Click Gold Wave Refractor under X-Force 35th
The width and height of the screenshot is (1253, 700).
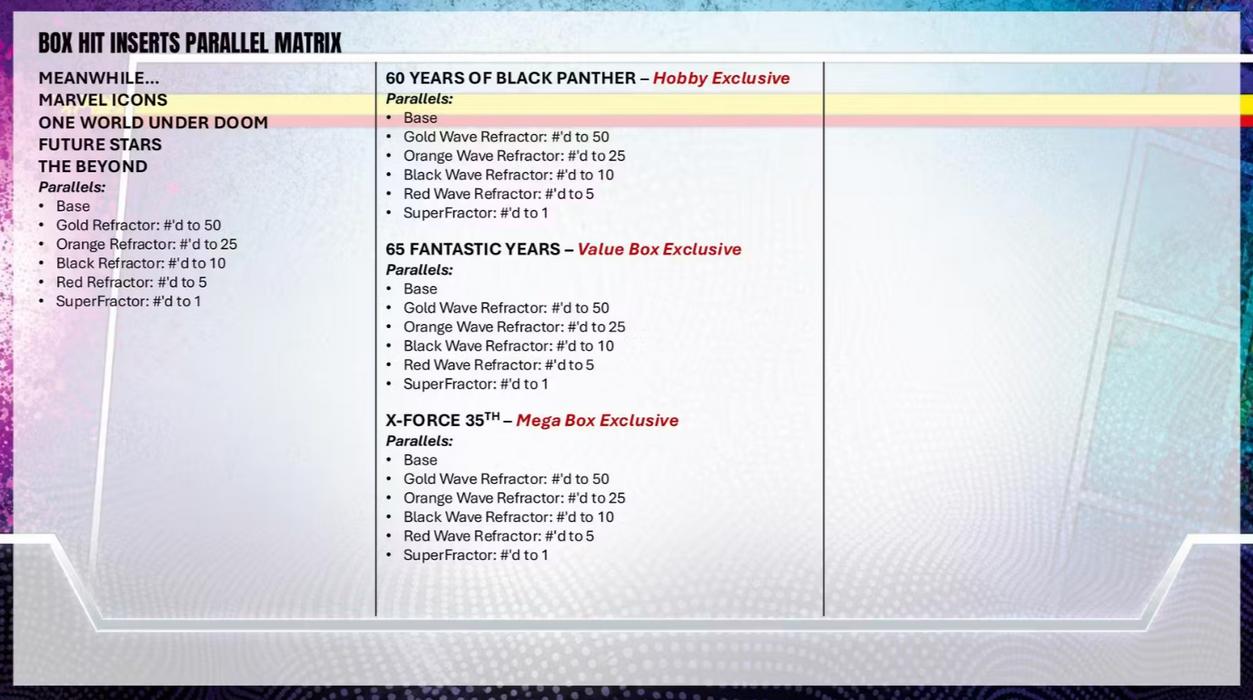[507, 479]
